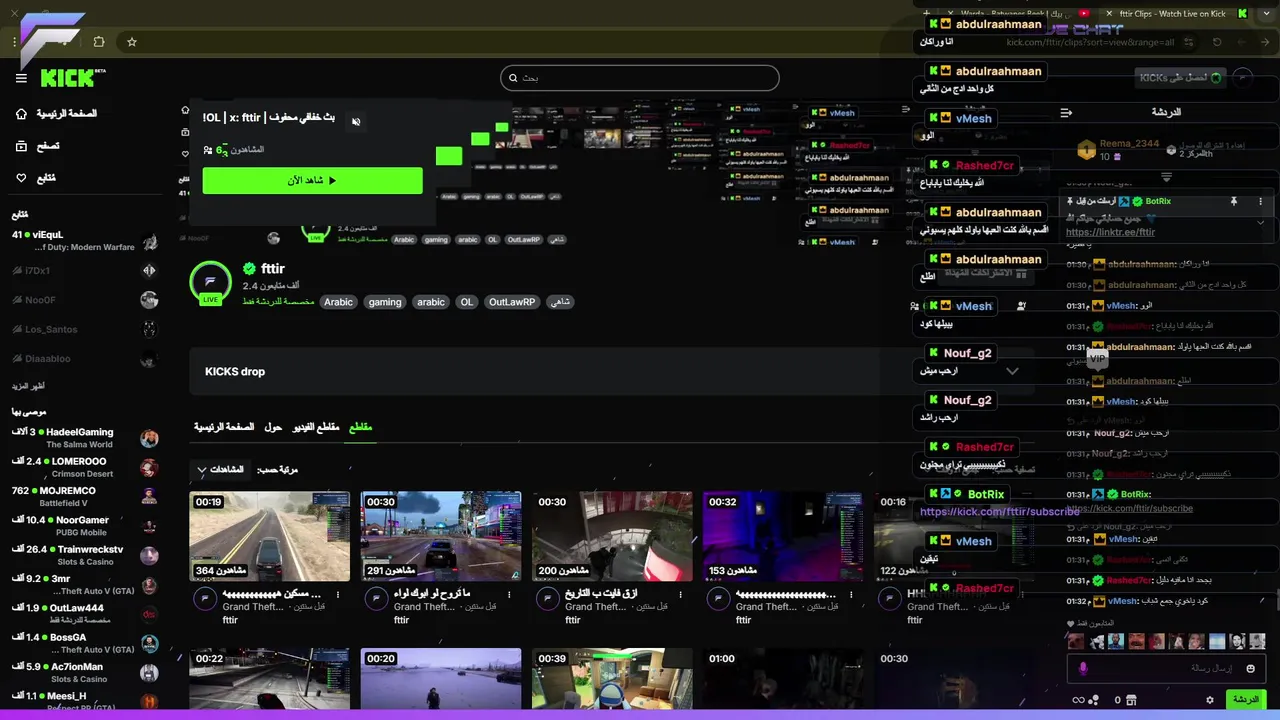Unpin the BotRix pinned message
Viewport: 1280px width, 720px height.
point(1234,201)
